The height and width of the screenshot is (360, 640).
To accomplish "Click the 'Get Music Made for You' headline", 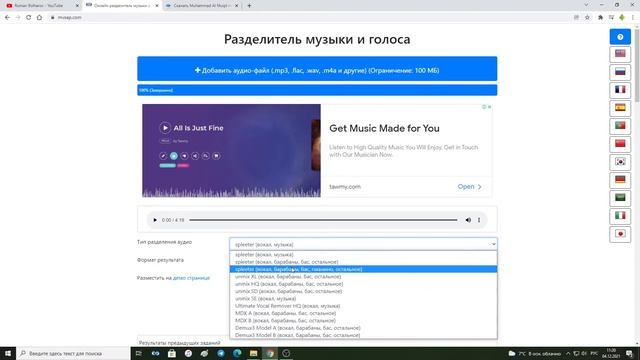I will pyautogui.click(x=384, y=128).
